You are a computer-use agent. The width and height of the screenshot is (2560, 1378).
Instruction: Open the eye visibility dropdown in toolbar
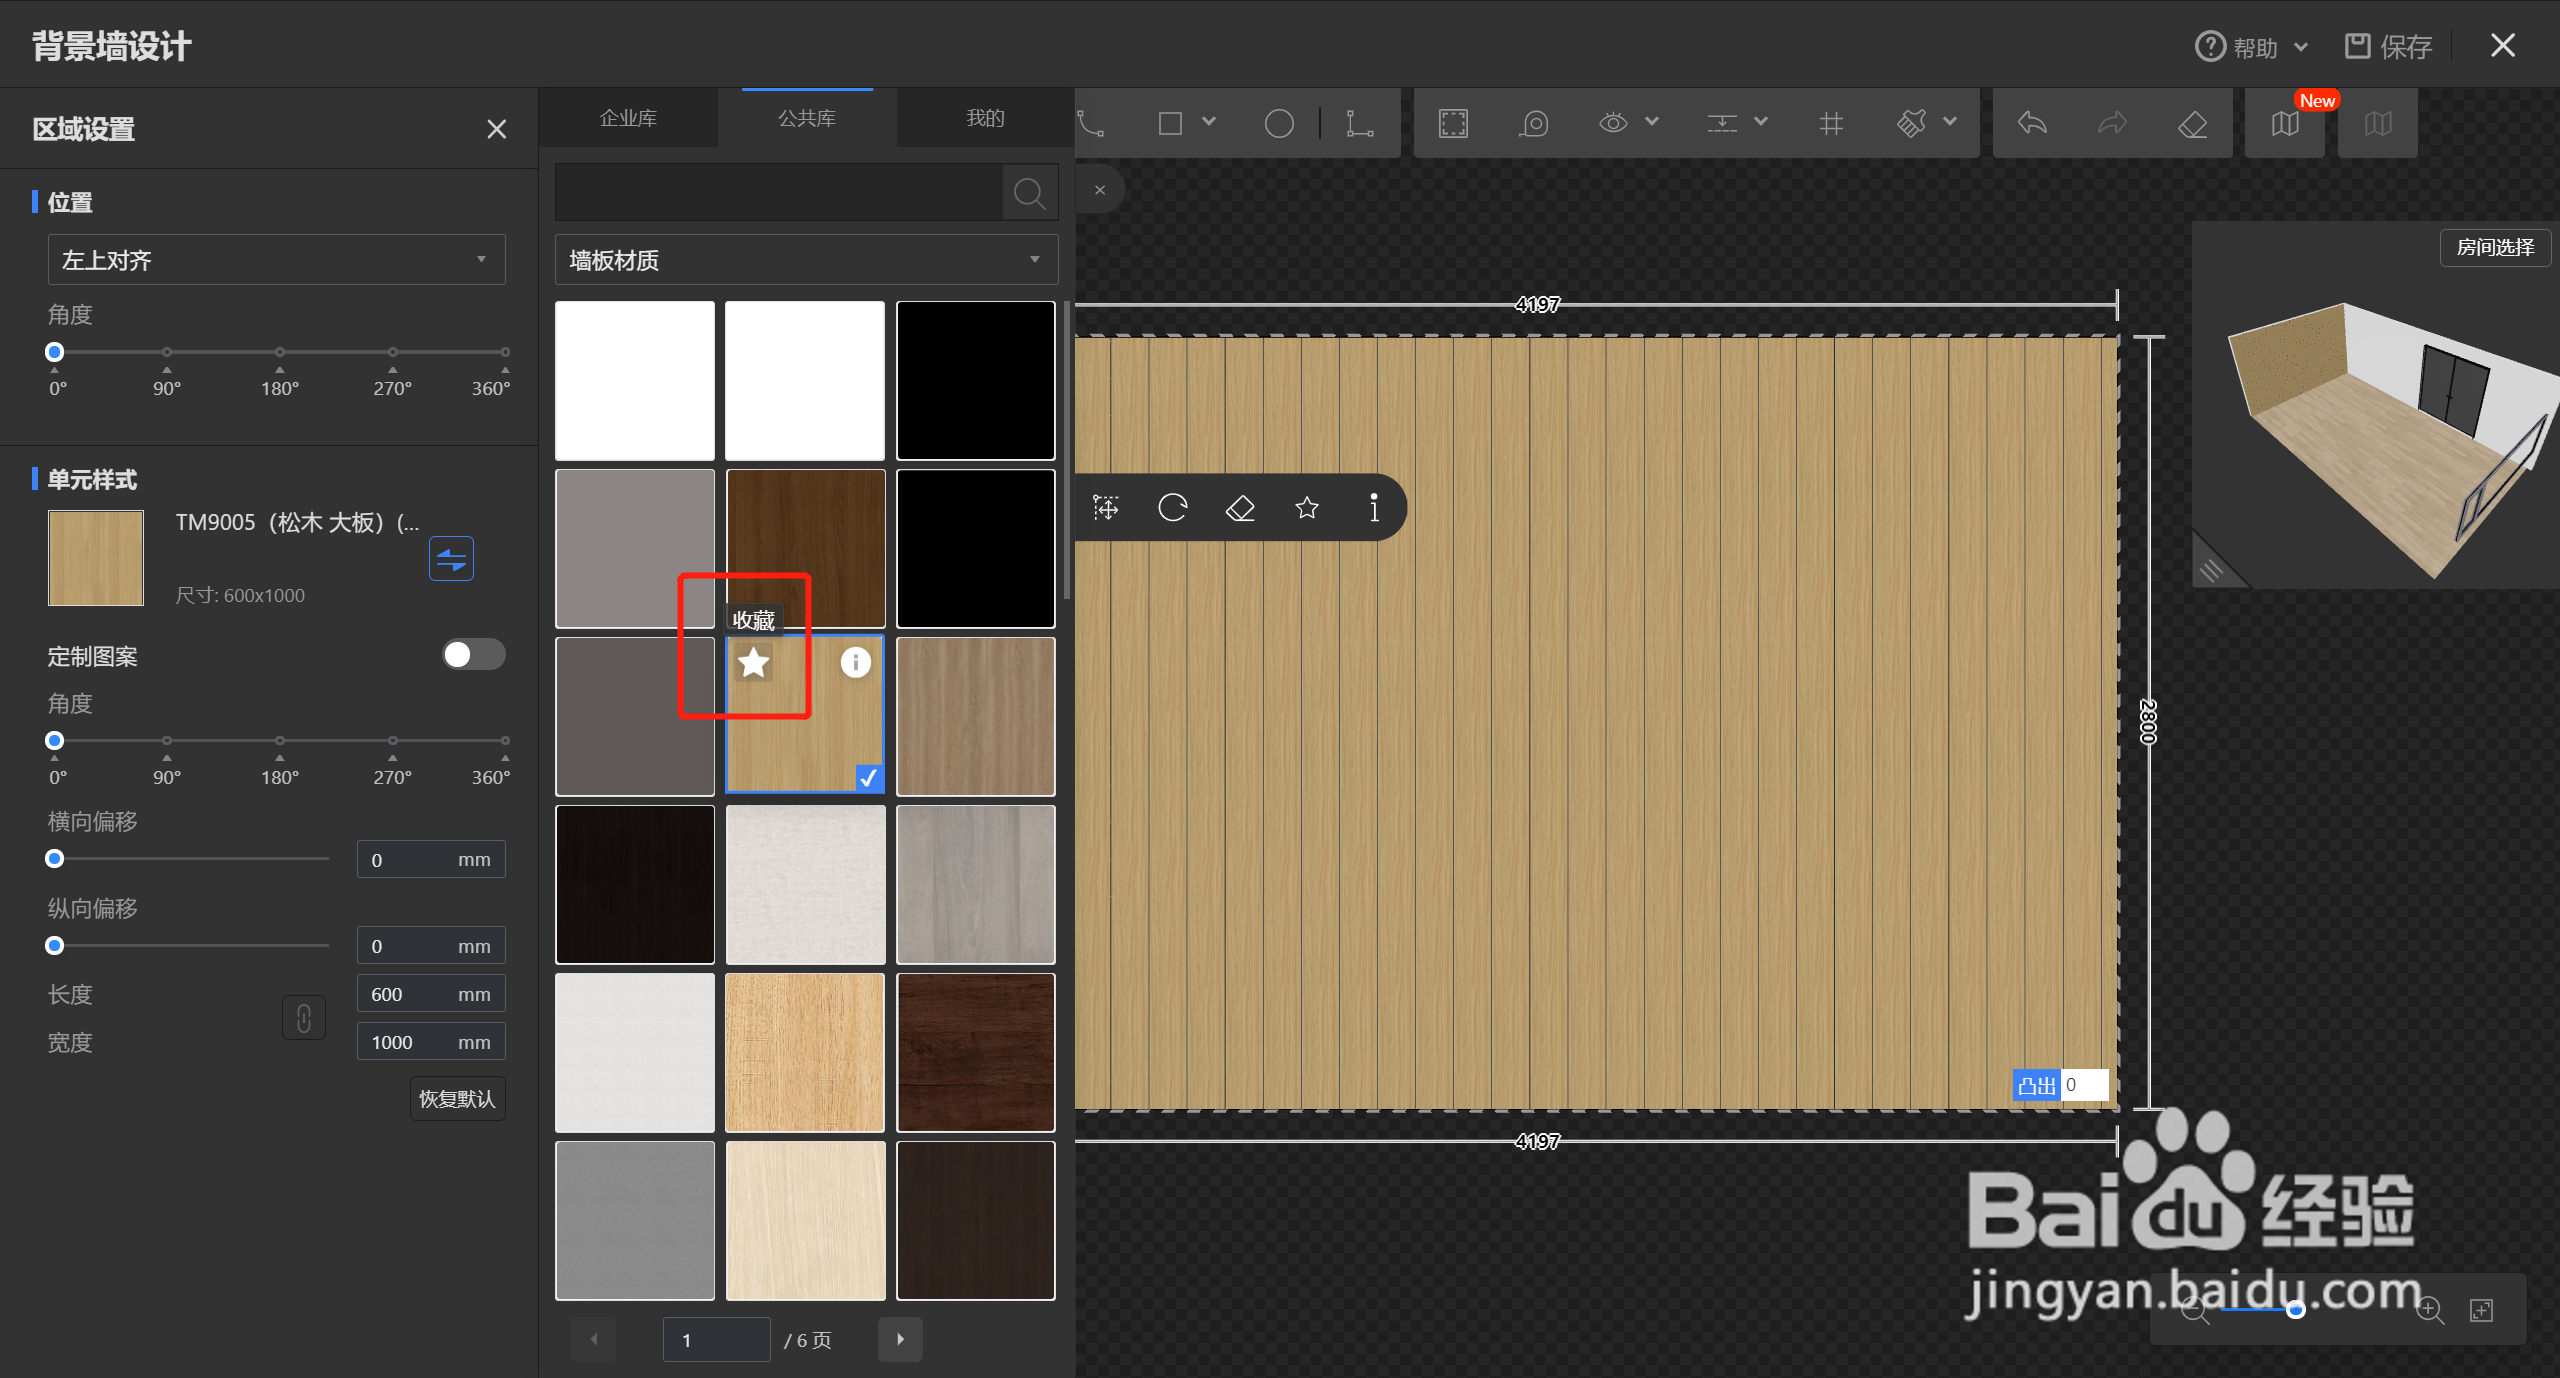(x=1651, y=122)
